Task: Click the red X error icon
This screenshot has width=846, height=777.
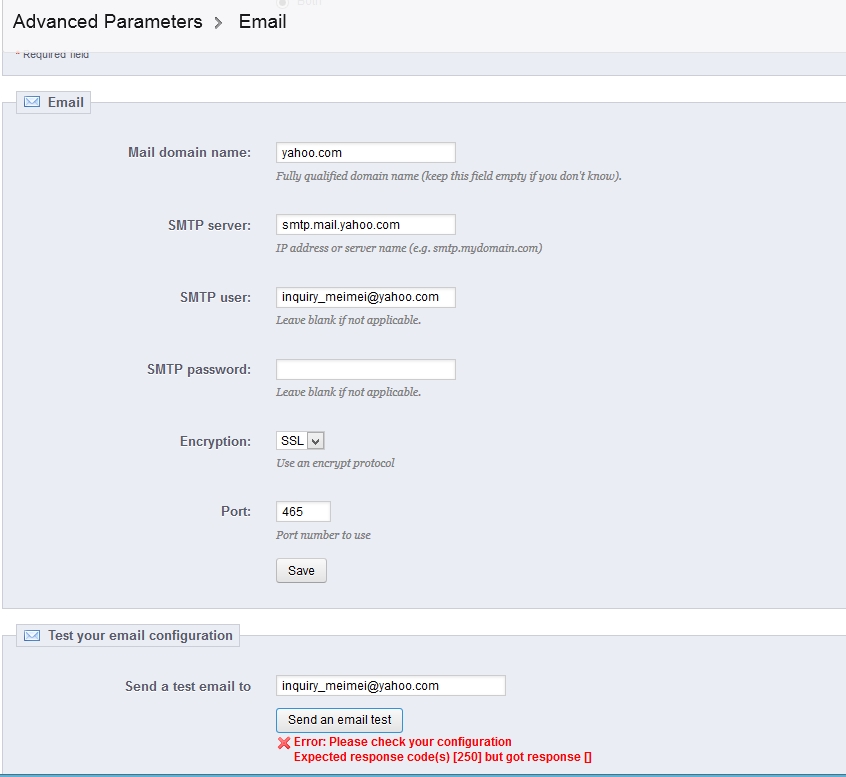Action: click(284, 743)
